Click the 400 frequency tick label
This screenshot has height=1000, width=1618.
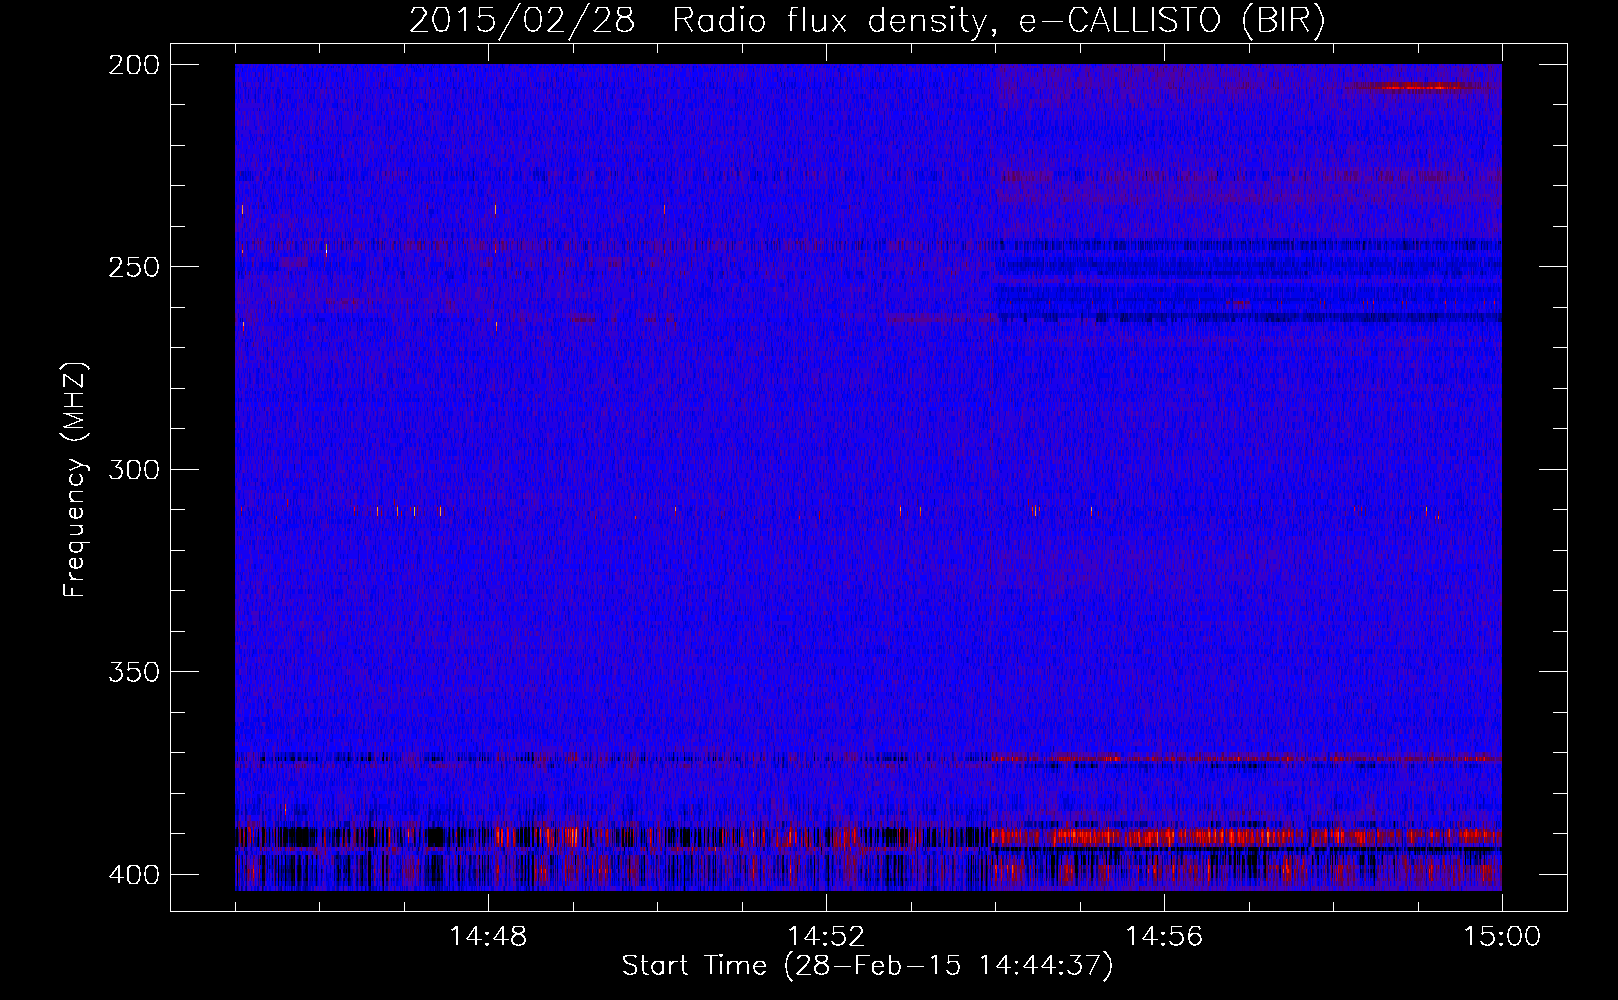point(133,874)
